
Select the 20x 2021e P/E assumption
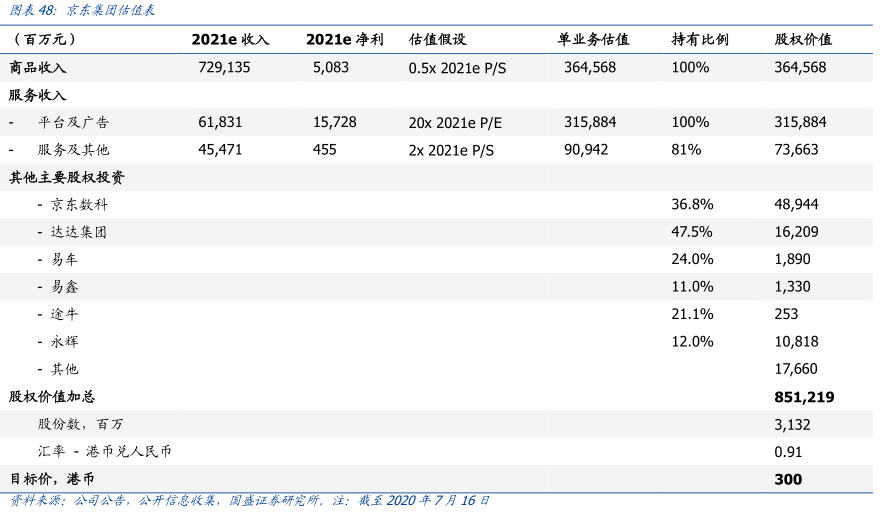(456, 123)
